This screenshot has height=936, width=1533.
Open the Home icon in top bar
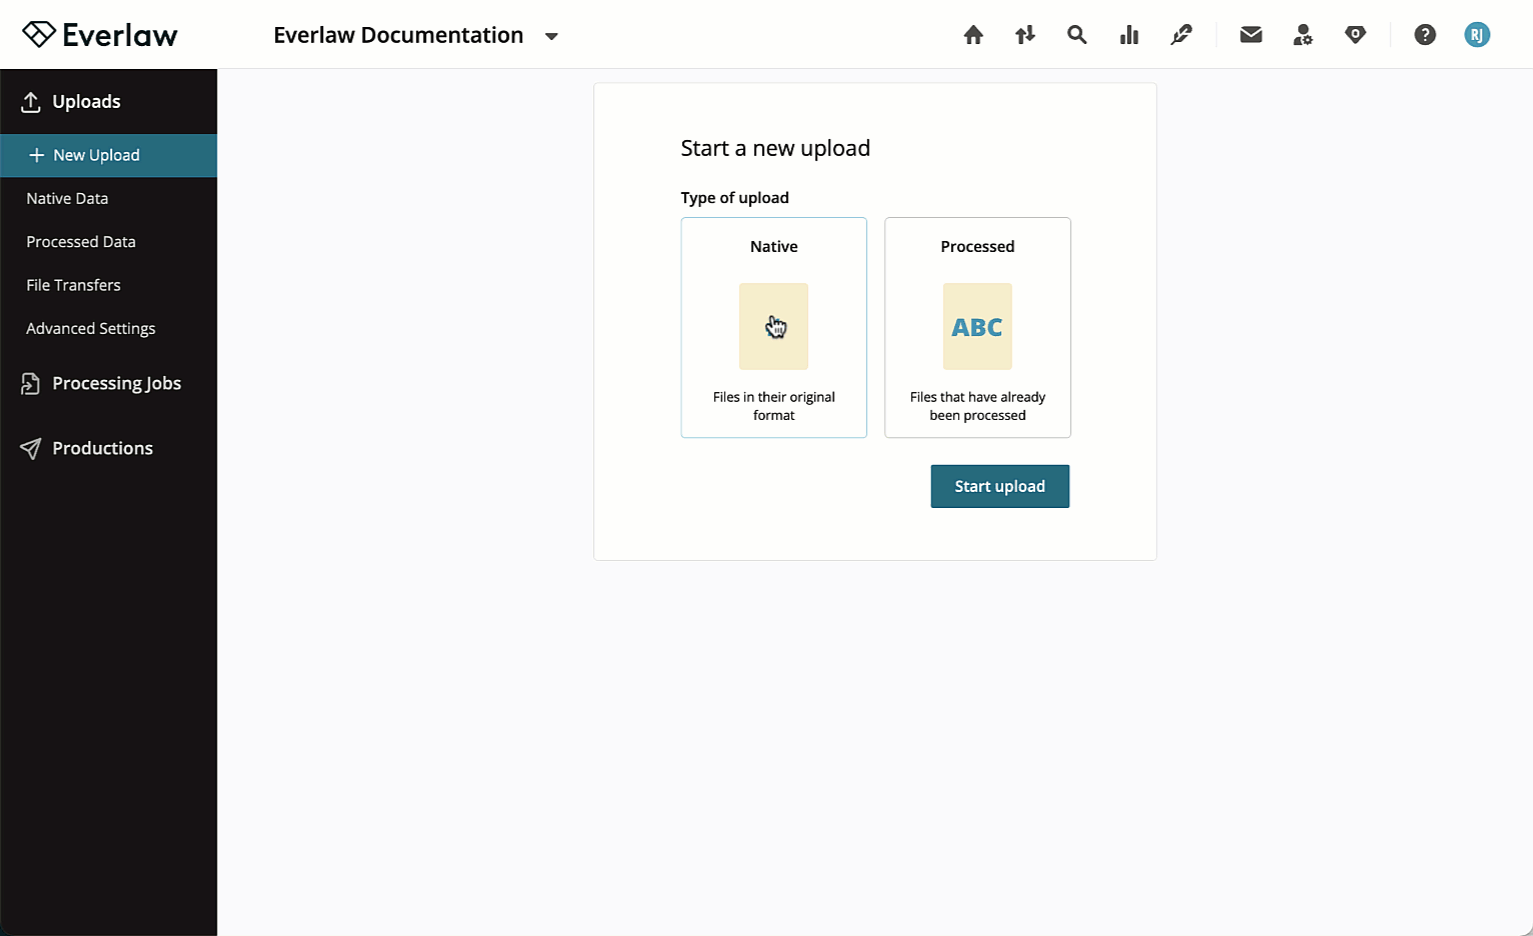pos(973,35)
